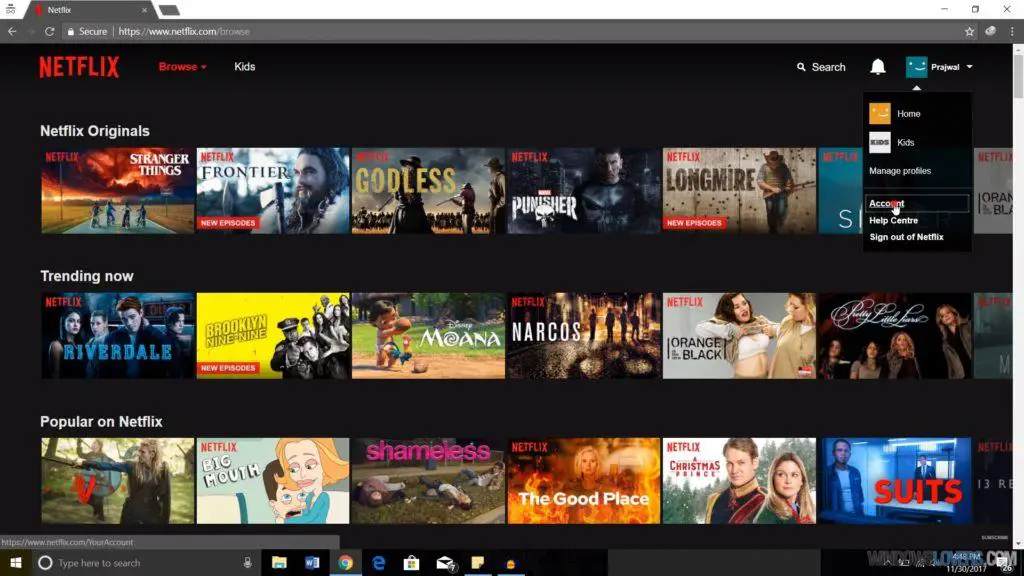The height and width of the screenshot is (576, 1024).
Task: Open File Explorer from taskbar
Action: [279, 562]
